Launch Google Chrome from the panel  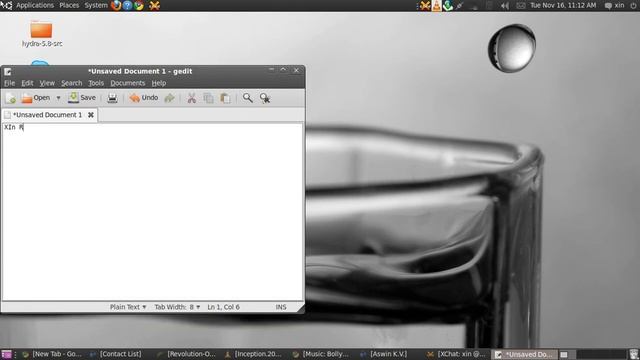[x=139, y=5]
